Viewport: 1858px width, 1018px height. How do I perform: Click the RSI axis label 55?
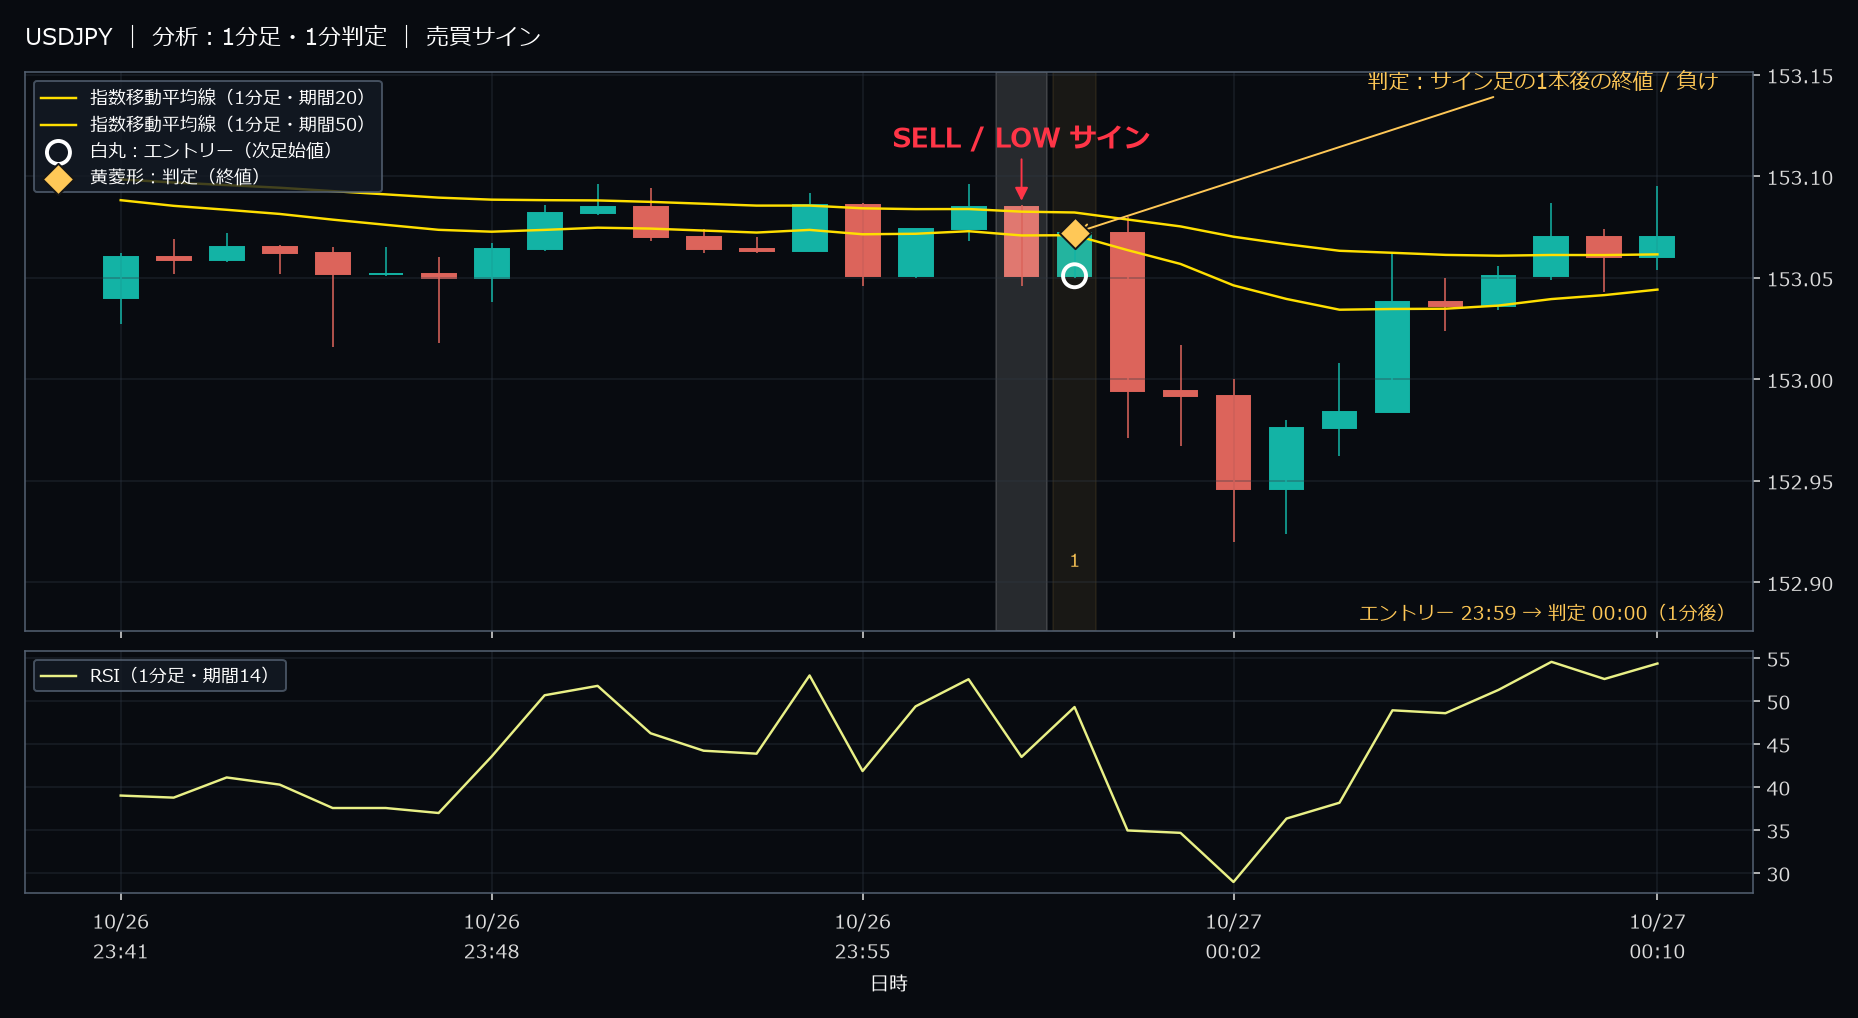[1778, 660]
